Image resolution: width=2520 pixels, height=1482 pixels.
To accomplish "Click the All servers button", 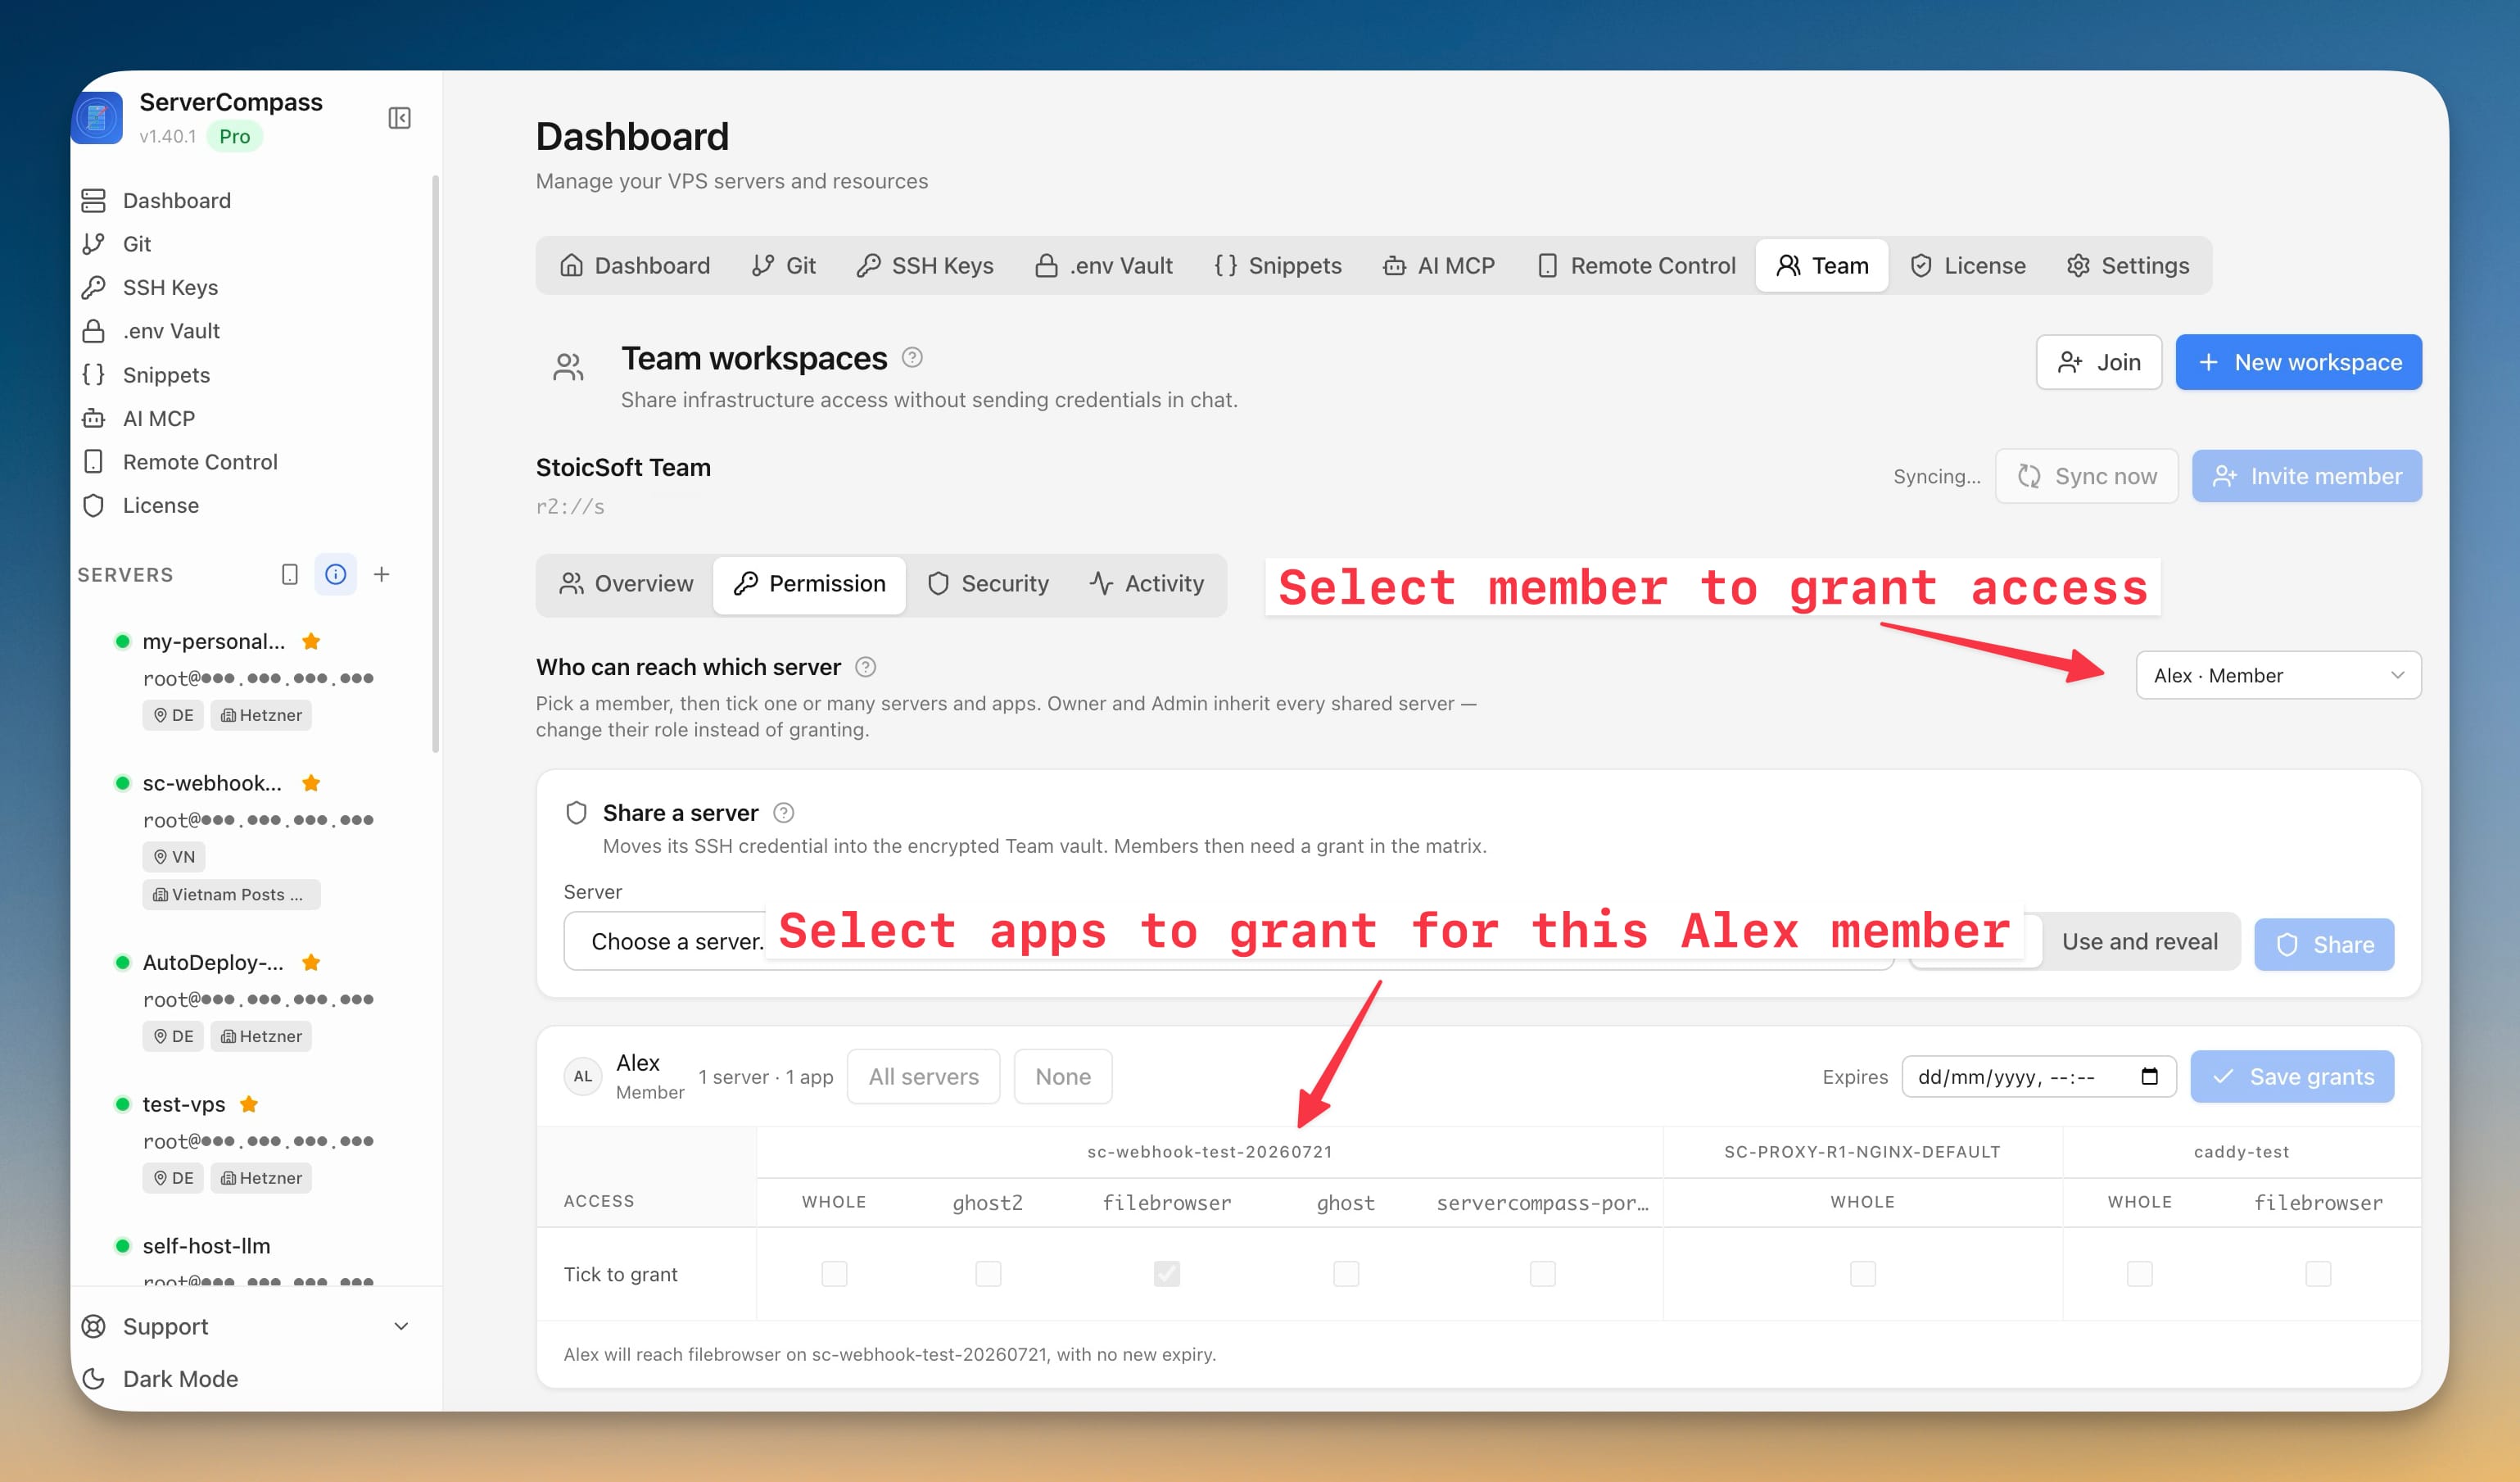I will pyautogui.click(x=923, y=1076).
